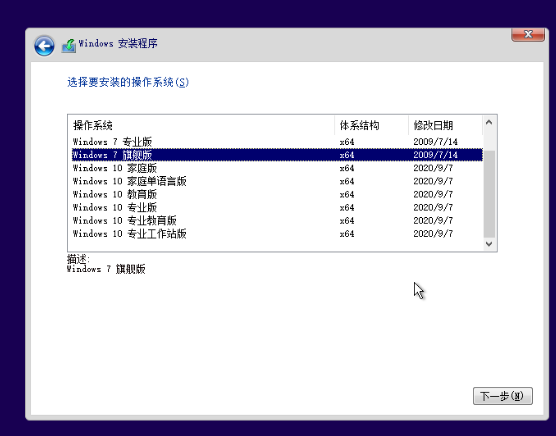The width and height of the screenshot is (556, 436).
Task: Select Windows 10 教育版 row
Action: coord(277,194)
